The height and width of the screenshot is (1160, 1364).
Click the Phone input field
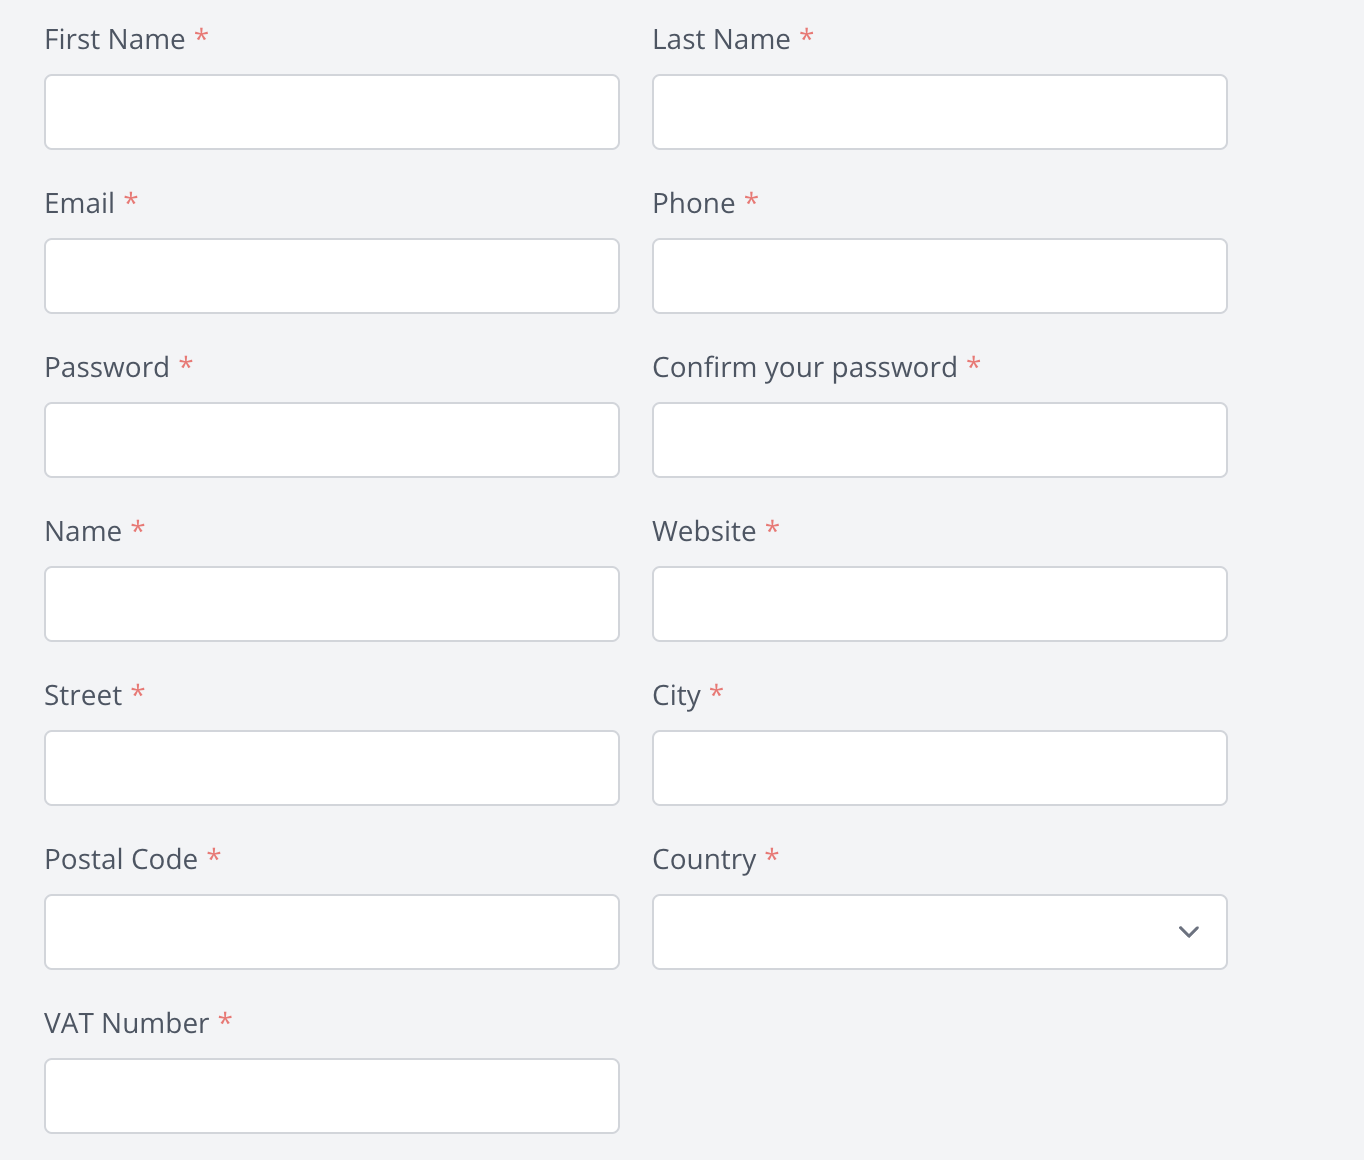pyautogui.click(x=939, y=275)
